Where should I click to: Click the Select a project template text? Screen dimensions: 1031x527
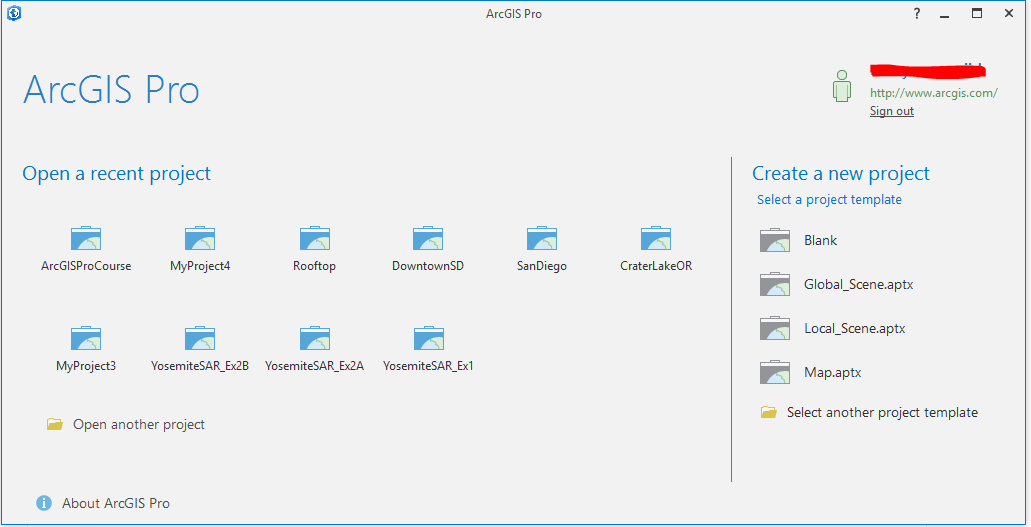(829, 199)
